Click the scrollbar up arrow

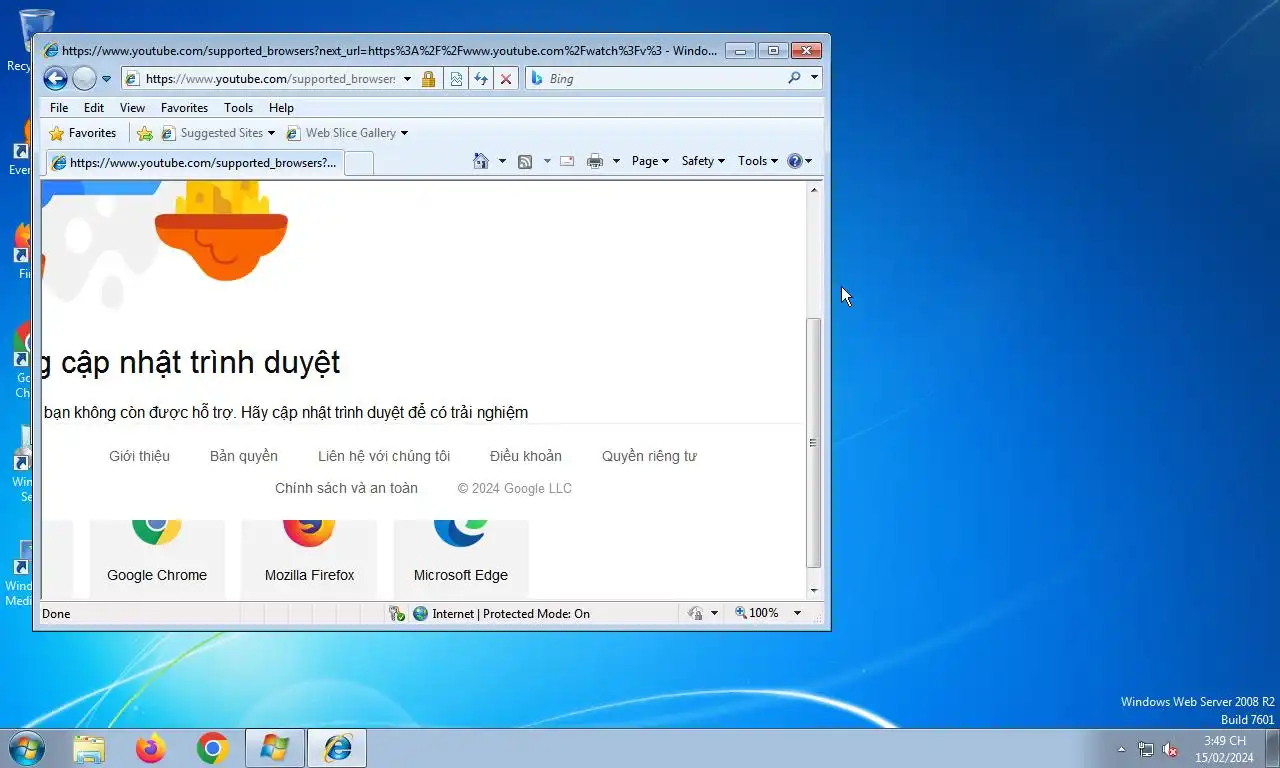point(813,190)
